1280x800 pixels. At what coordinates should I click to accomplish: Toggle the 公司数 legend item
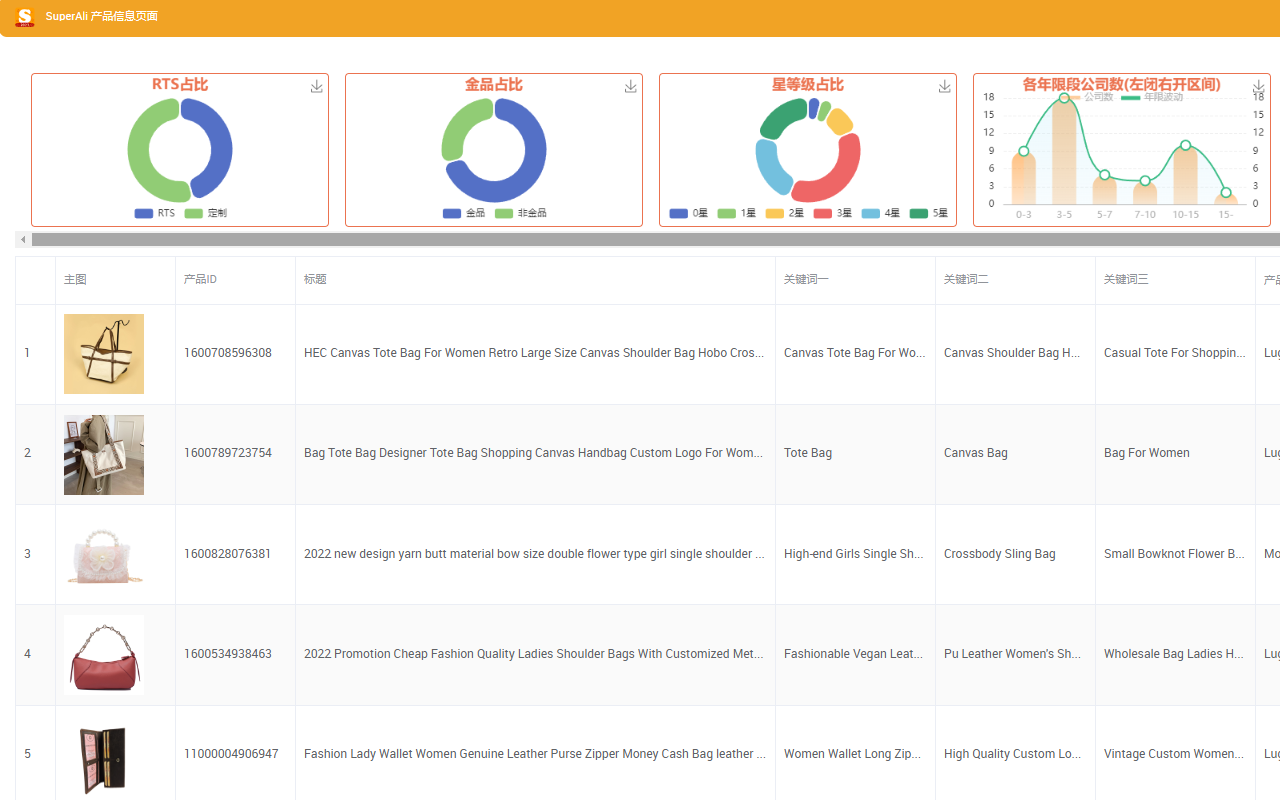click(x=1087, y=97)
